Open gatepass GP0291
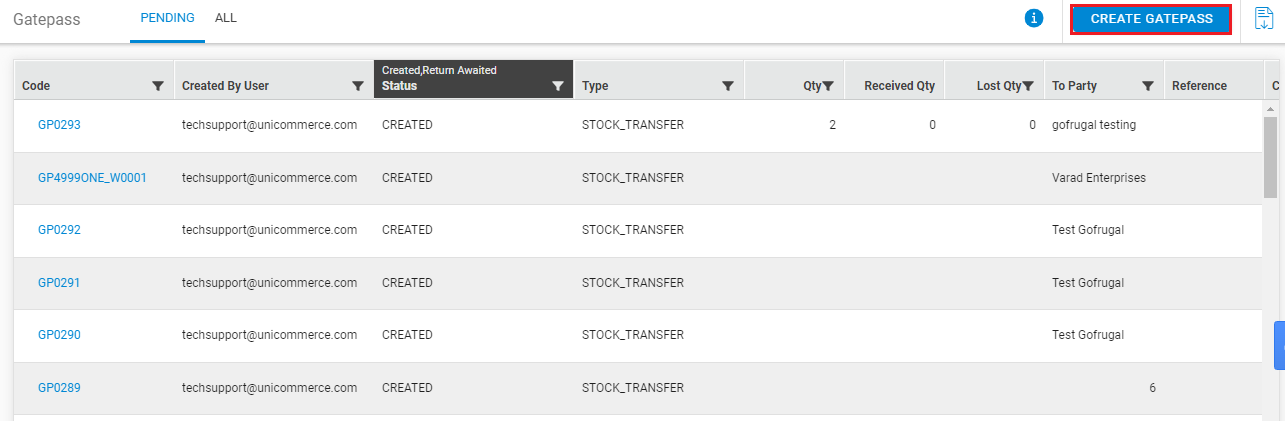 coord(59,283)
